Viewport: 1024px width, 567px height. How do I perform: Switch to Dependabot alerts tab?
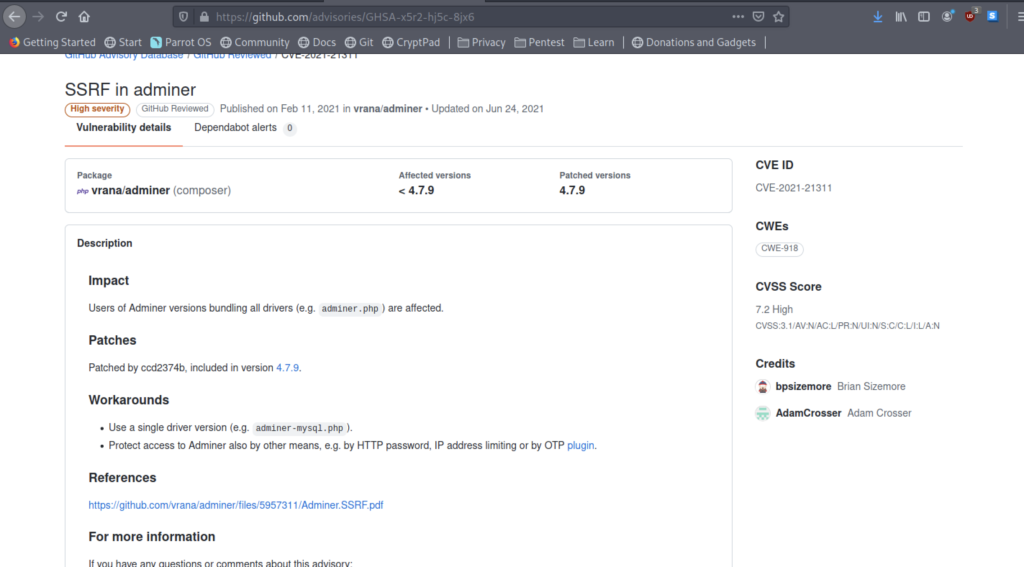(x=244, y=128)
